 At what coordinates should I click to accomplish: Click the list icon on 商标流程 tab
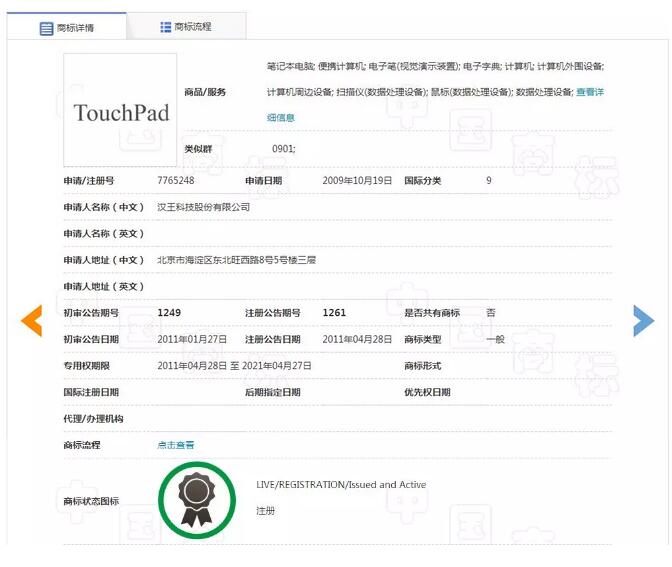pyautogui.click(x=165, y=27)
